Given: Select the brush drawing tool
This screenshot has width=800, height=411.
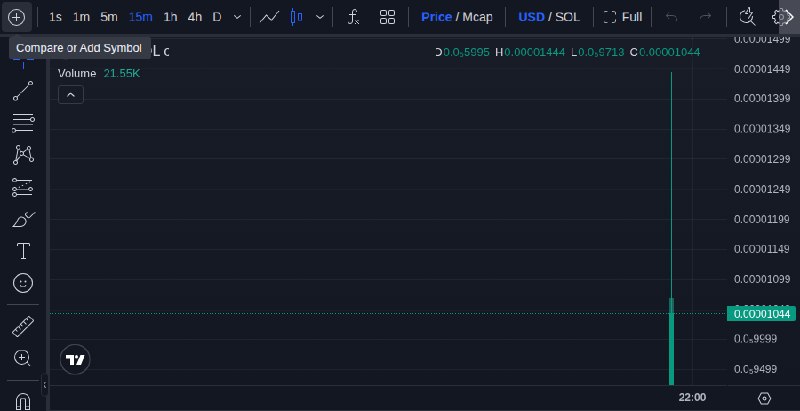Looking at the screenshot, I should point(23,220).
